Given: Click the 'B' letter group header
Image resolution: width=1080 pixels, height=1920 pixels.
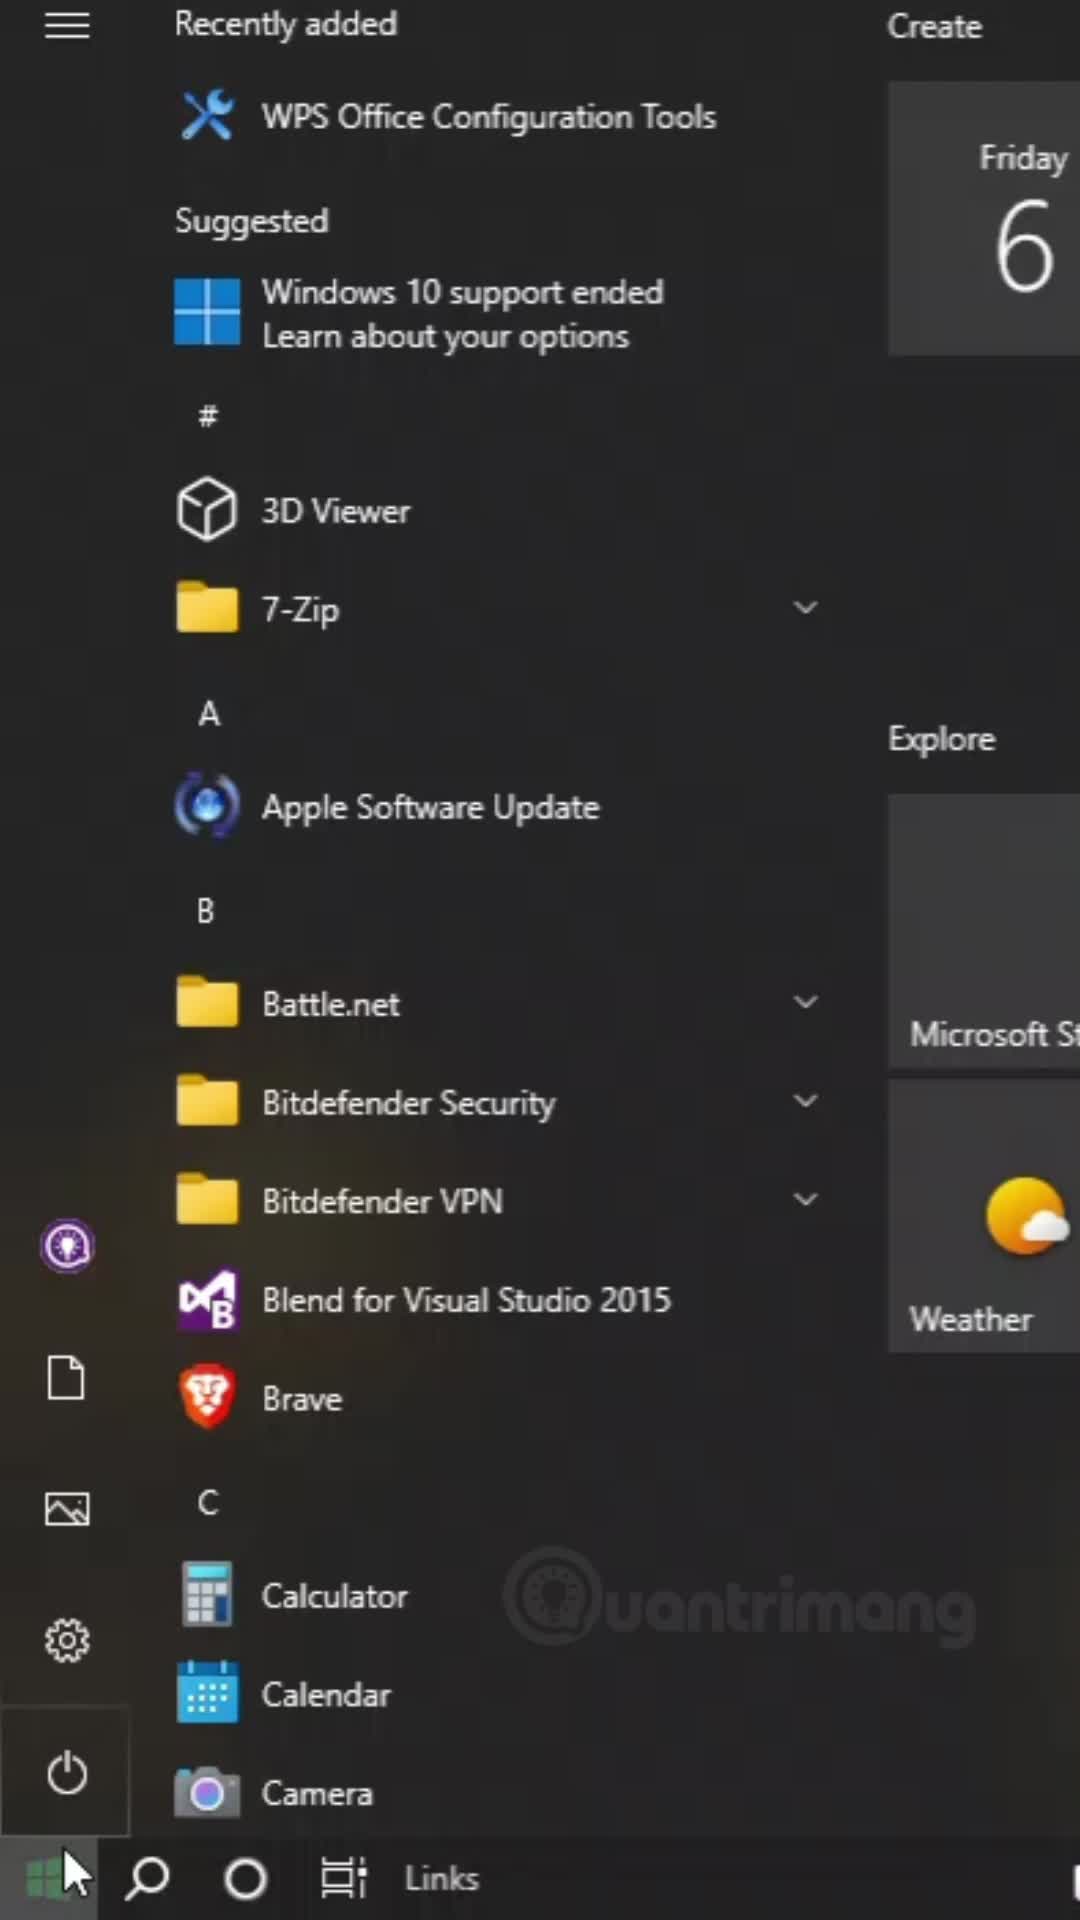Looking at the screenshot, I should 205,910.
